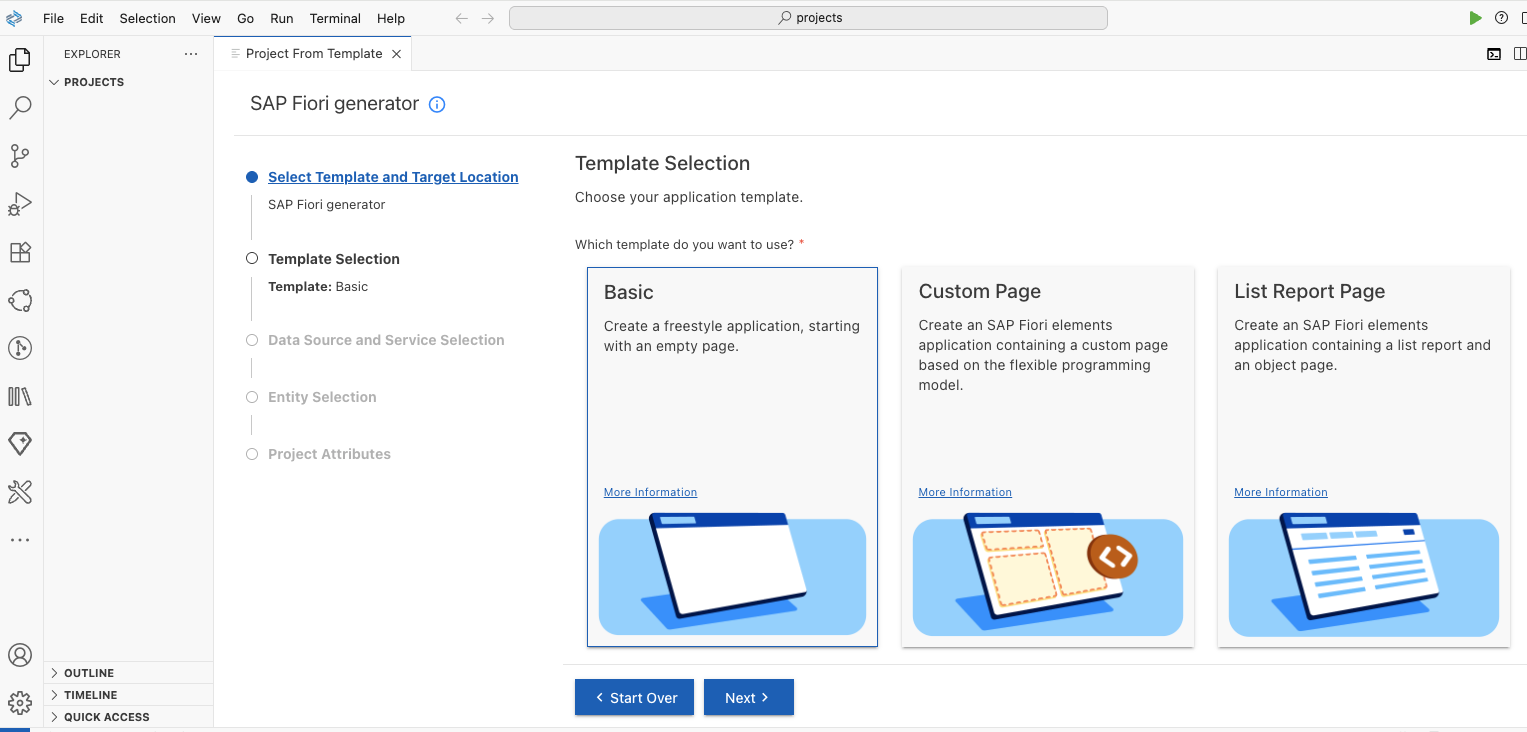Click the 'Template: Basic' step summary text
This screenshot has width=1527, height=732.
click(x=318, y=287)
